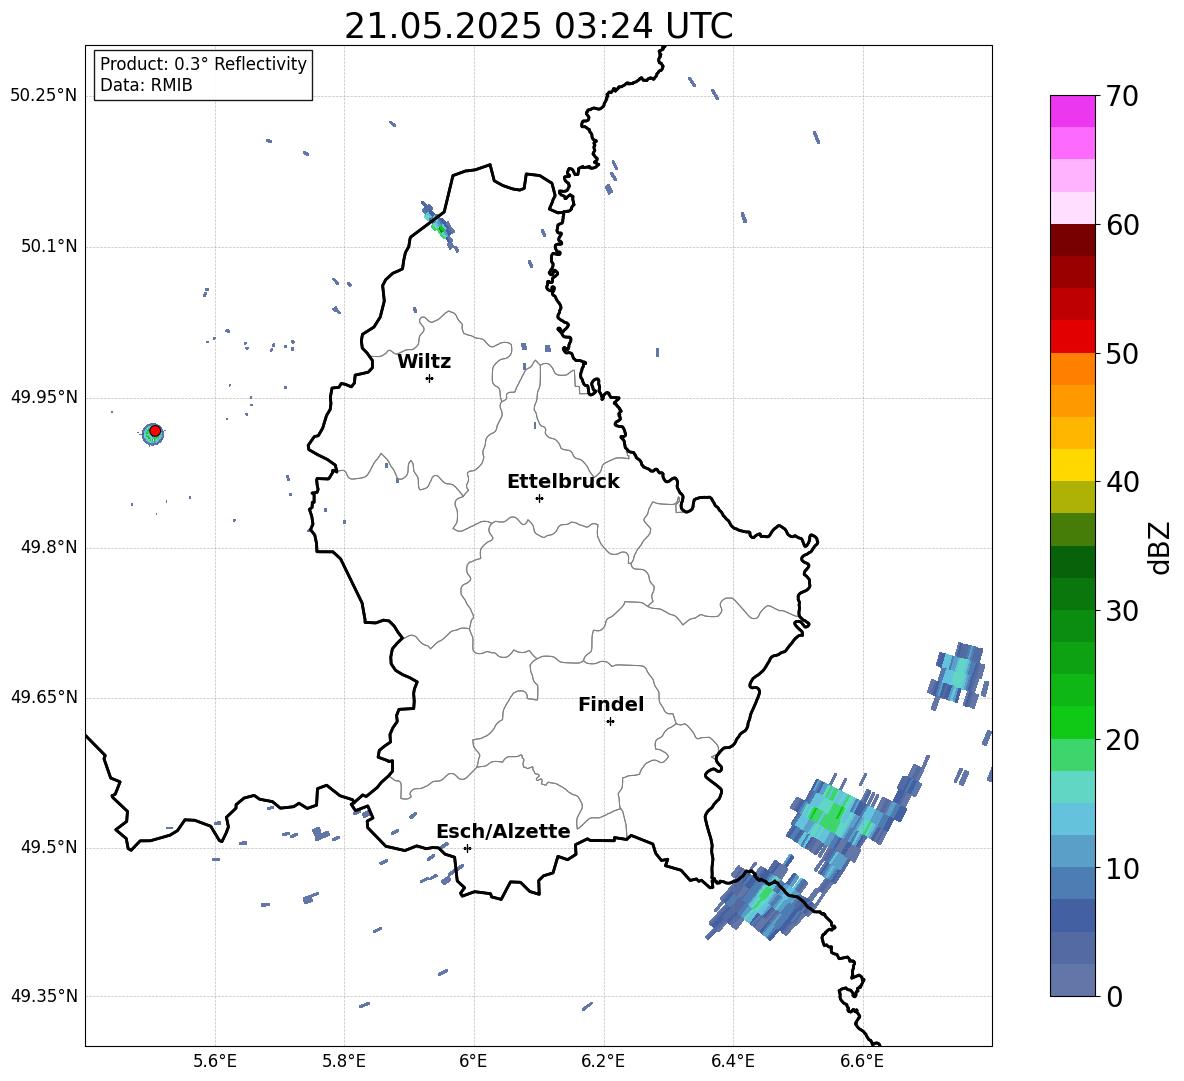Click the magenta top colorbar segment

point(1072,111)
